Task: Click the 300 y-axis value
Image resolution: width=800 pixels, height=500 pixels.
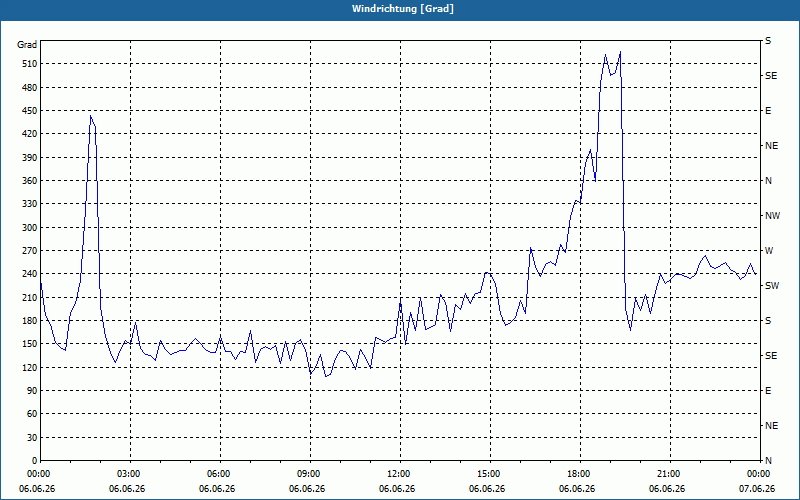Action: [30, 228]
